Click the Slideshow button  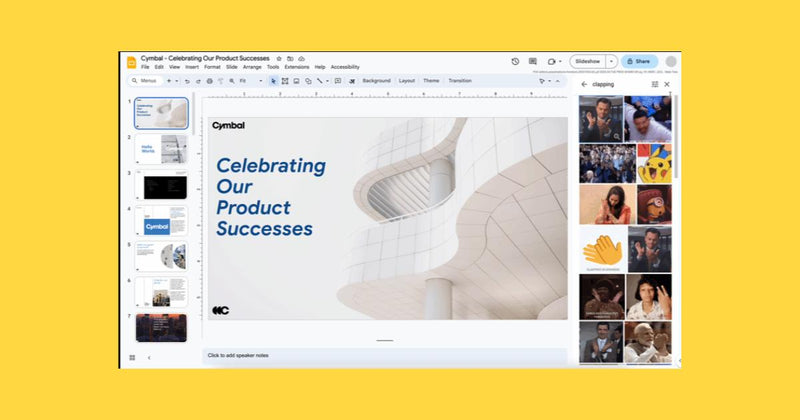(x=588, y=61)
